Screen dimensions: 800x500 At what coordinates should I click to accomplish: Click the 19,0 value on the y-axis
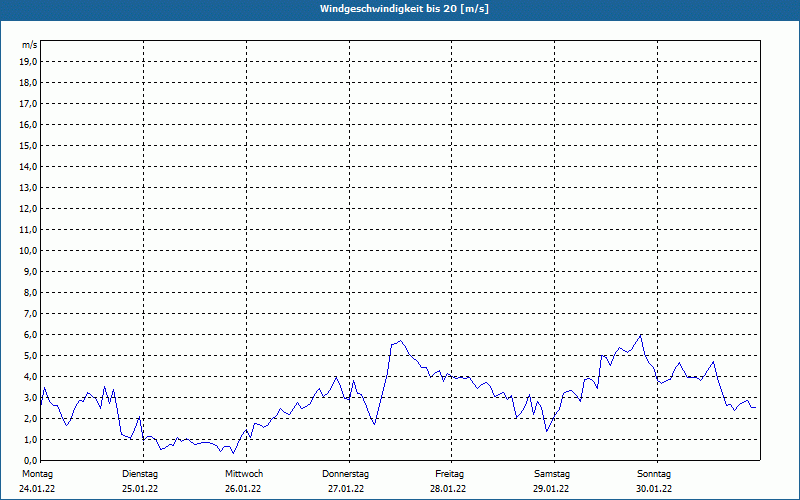29,61
